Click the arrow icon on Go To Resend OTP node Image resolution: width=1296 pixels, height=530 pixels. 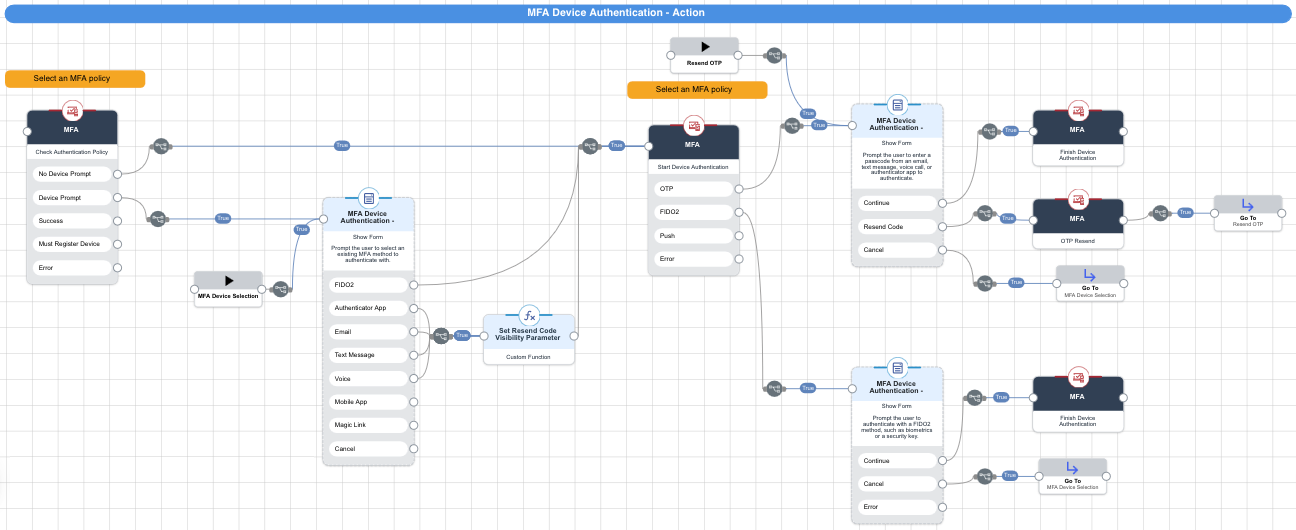(x=1247, y=203)
